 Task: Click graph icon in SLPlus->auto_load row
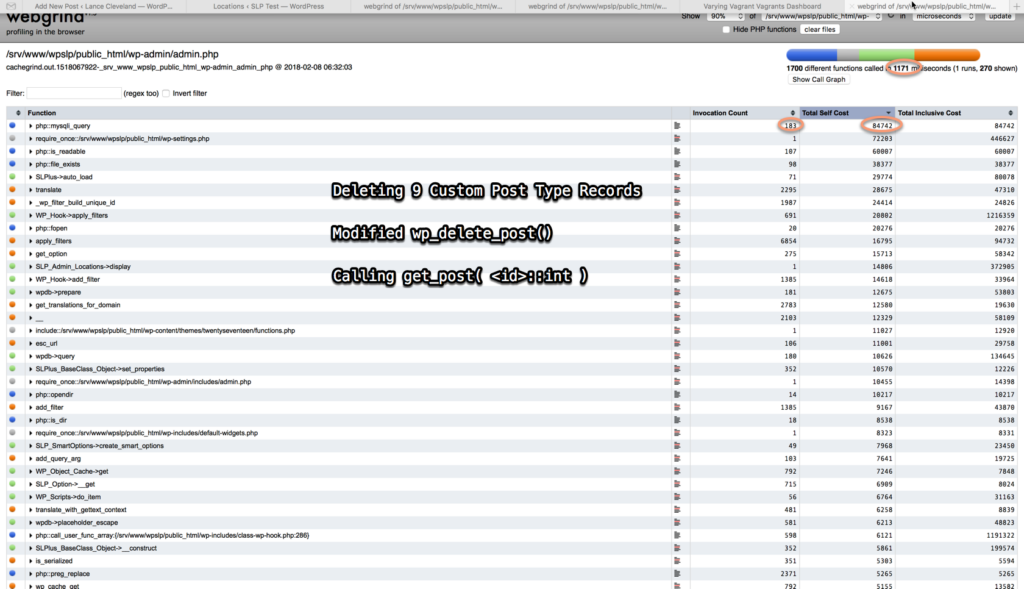click(x=677, y=177)
